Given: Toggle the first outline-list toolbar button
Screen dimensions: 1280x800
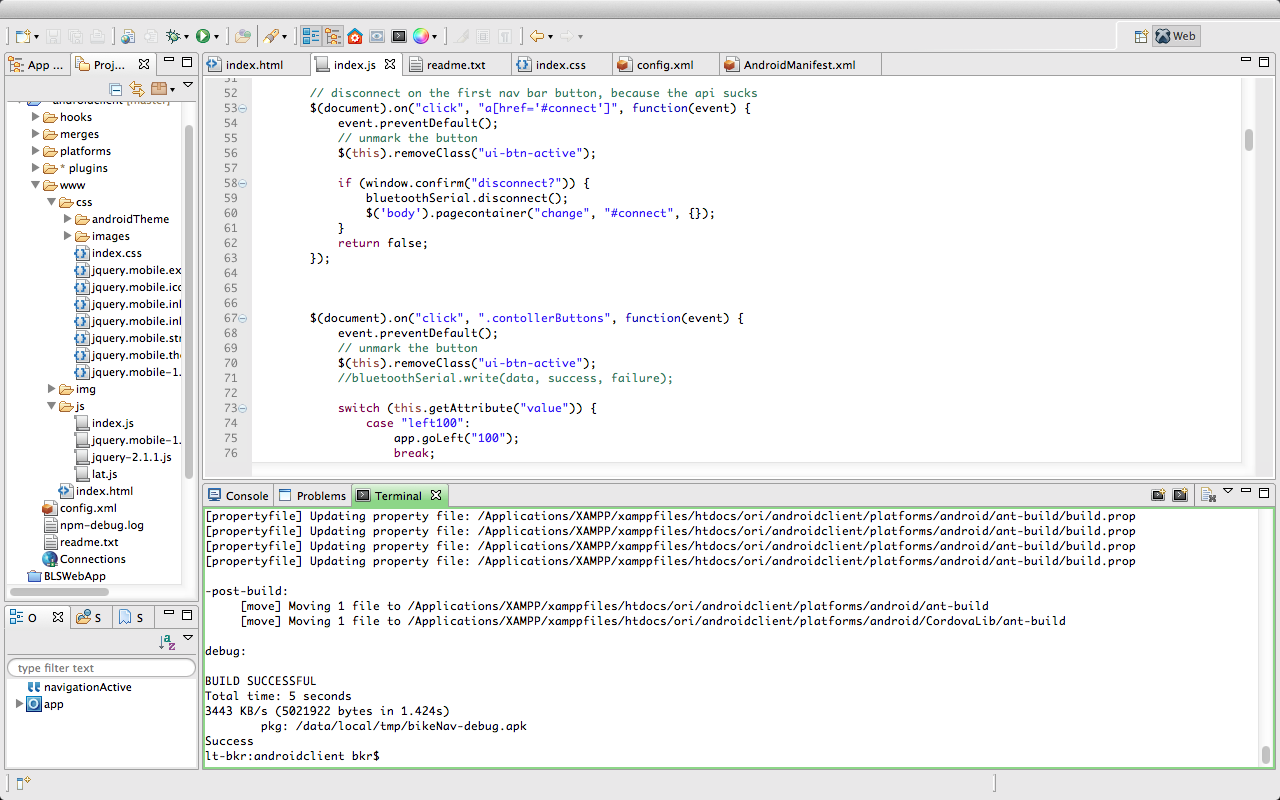Looking at the screenshot, I should (311, 36).
